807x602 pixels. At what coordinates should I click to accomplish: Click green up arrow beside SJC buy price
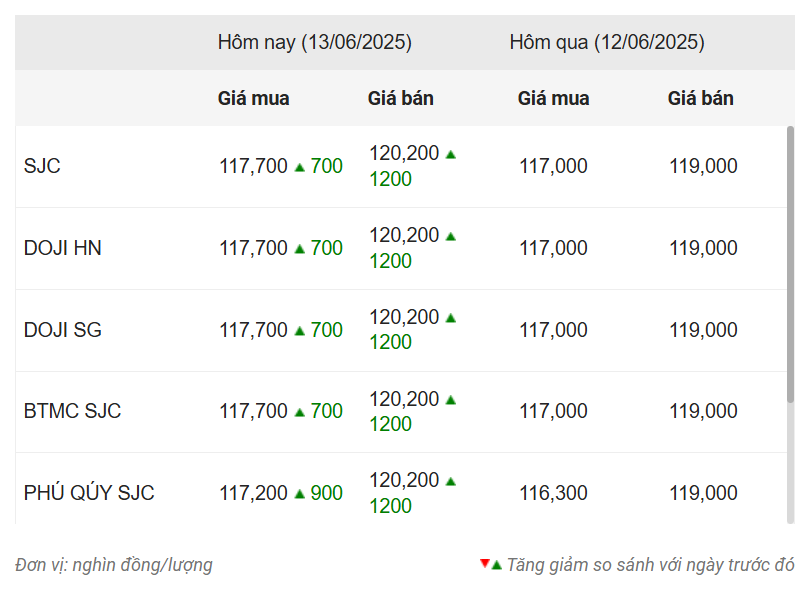coord(299,167)
